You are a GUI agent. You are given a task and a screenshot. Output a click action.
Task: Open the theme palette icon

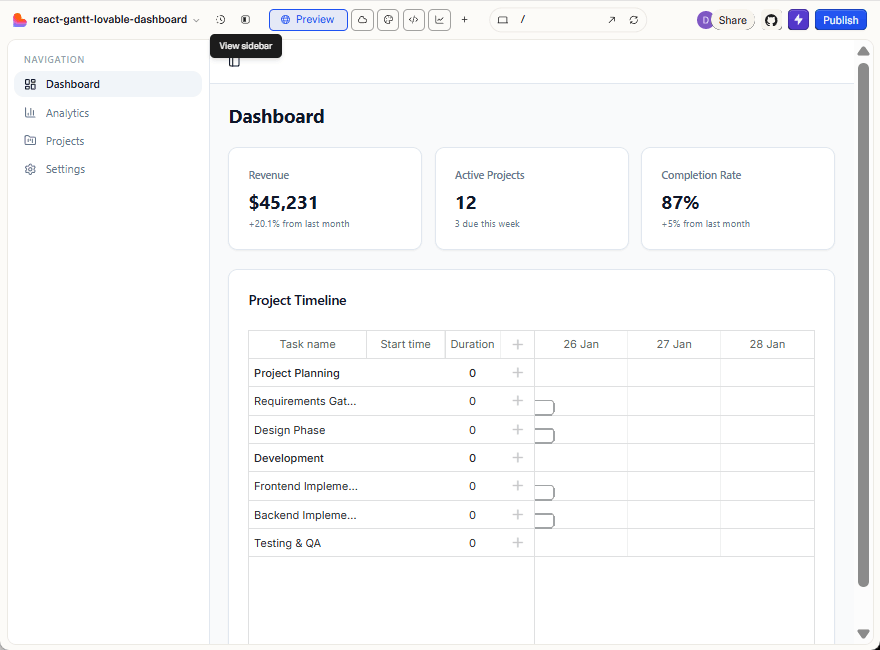pyautogui.click(x=388, y=19)
